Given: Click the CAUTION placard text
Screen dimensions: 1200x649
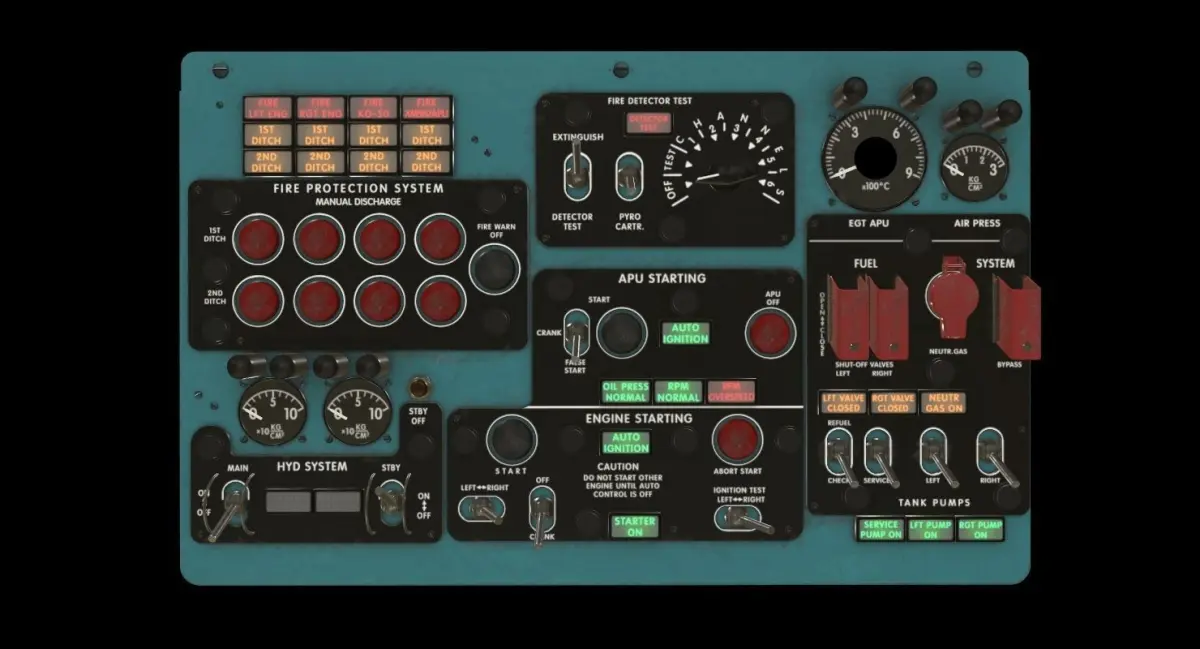Looking at the screenshot, I should [617, 467].
